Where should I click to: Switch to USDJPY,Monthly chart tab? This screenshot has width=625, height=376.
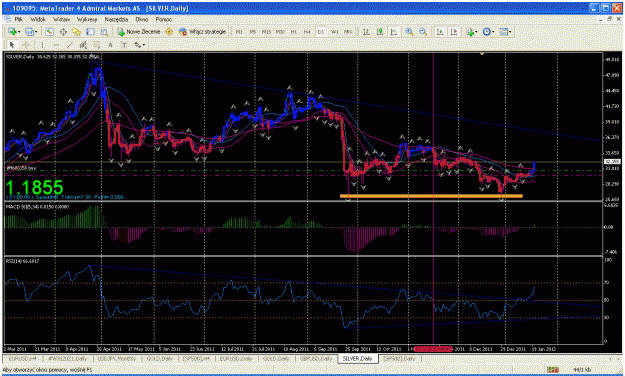(116, 359)
